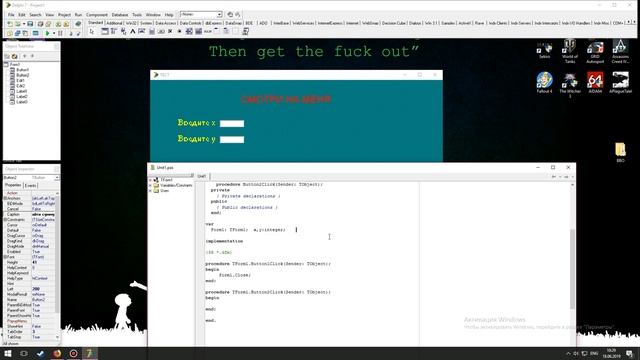Image resolution: width=640 pixels, height=360 pixels.
Task: Pick the Edit component in the palette
Action: pos(142,31)
